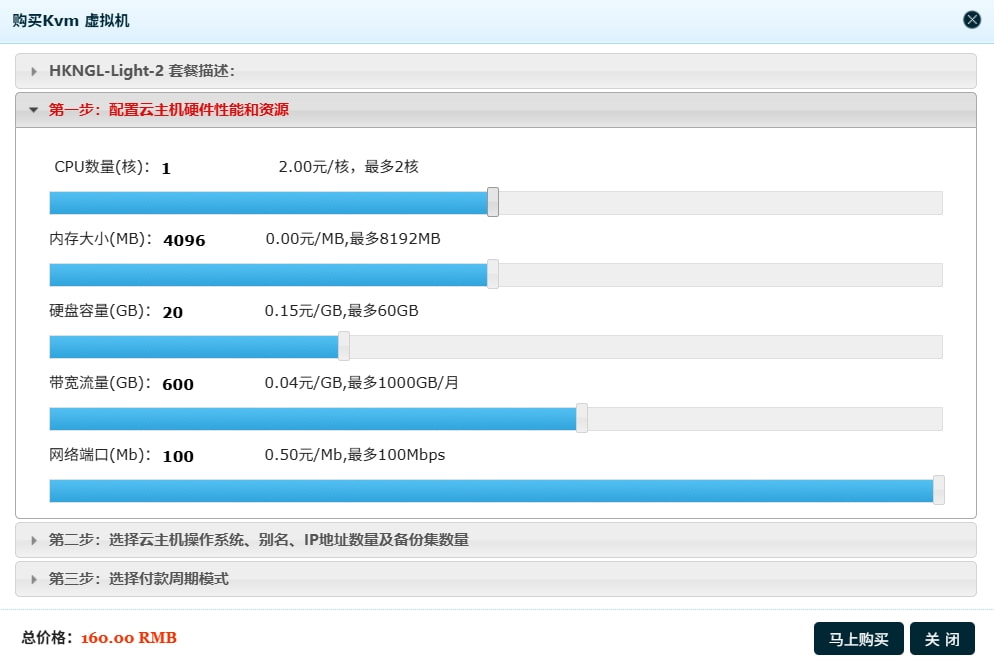The height and width of the screenshot is (666, 994).
Task: Open 第二步：选择云主机操作系统 header
Action: (x=496, y=540)
